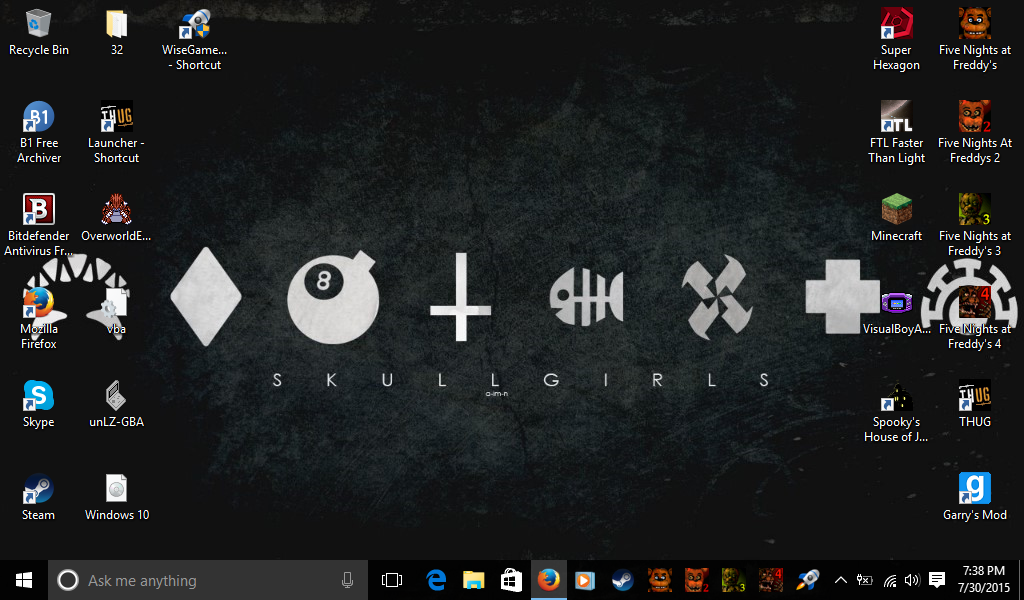The image size is (1024, 600).
Task: Open File Explorer from the taskbar
Action: [x=473, y=580]
